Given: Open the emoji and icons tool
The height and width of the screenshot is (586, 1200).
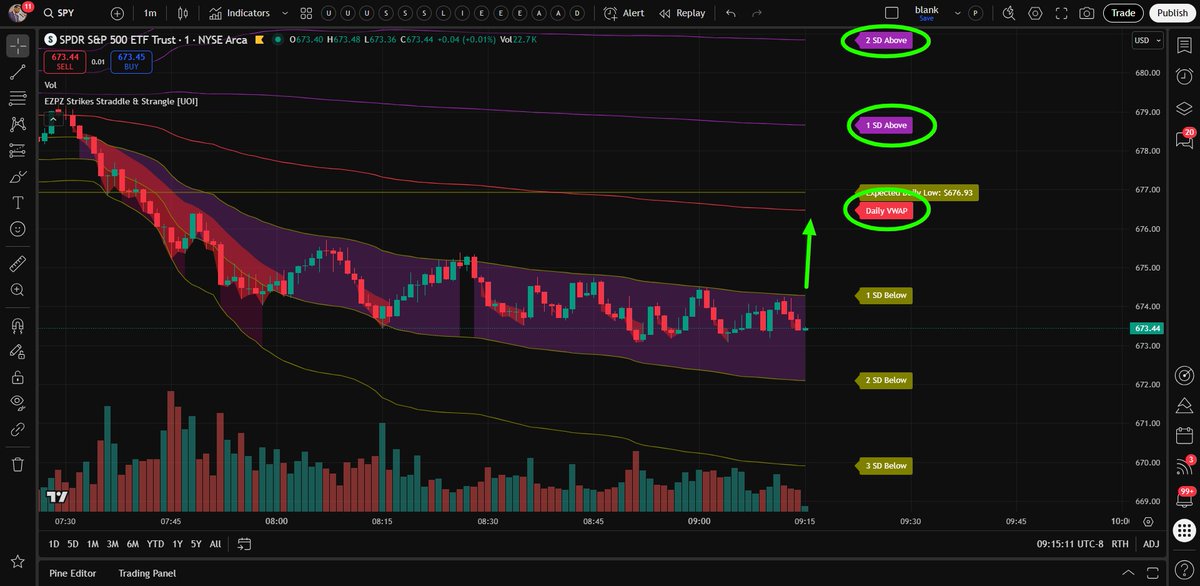Looking at the screenshot, I should [x=17, y=228].
